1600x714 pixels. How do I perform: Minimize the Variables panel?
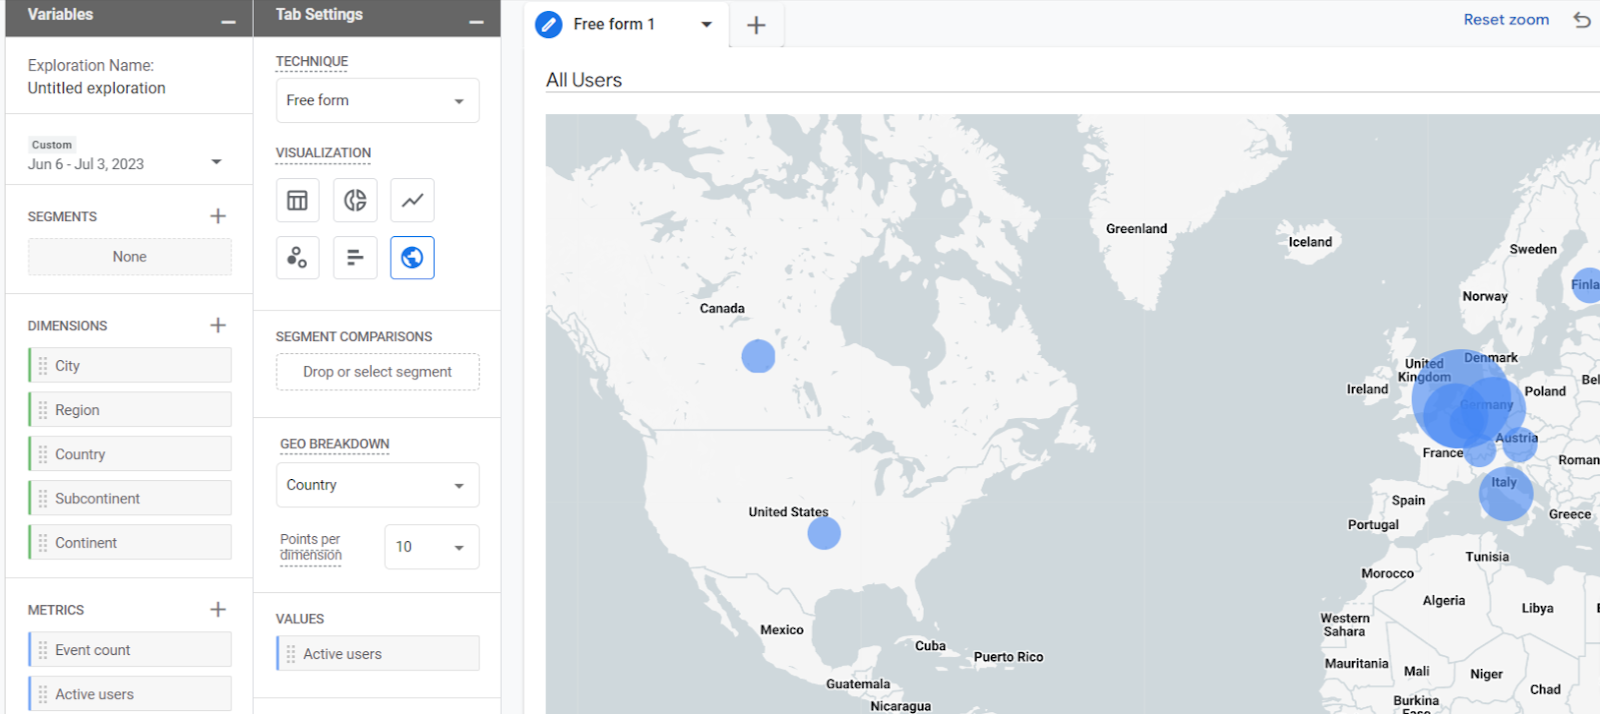coord(229,21)
